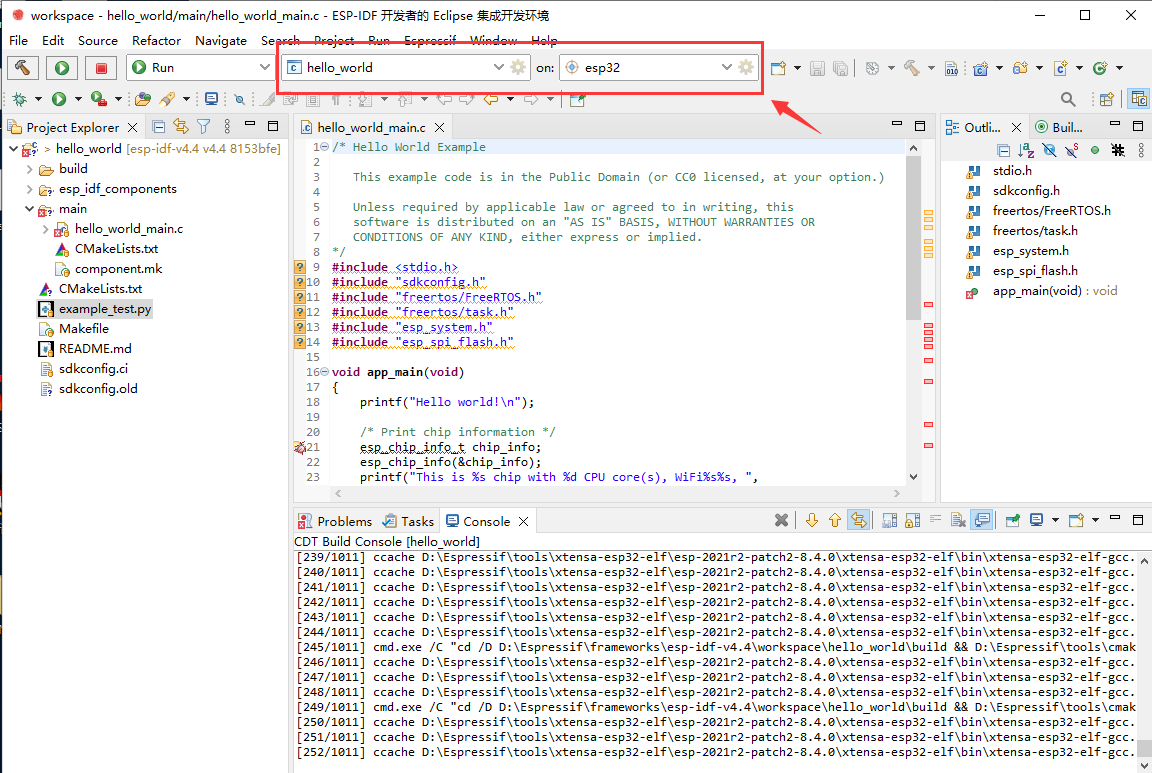Select sdkconfig.ci file in tree

(93, 368)
